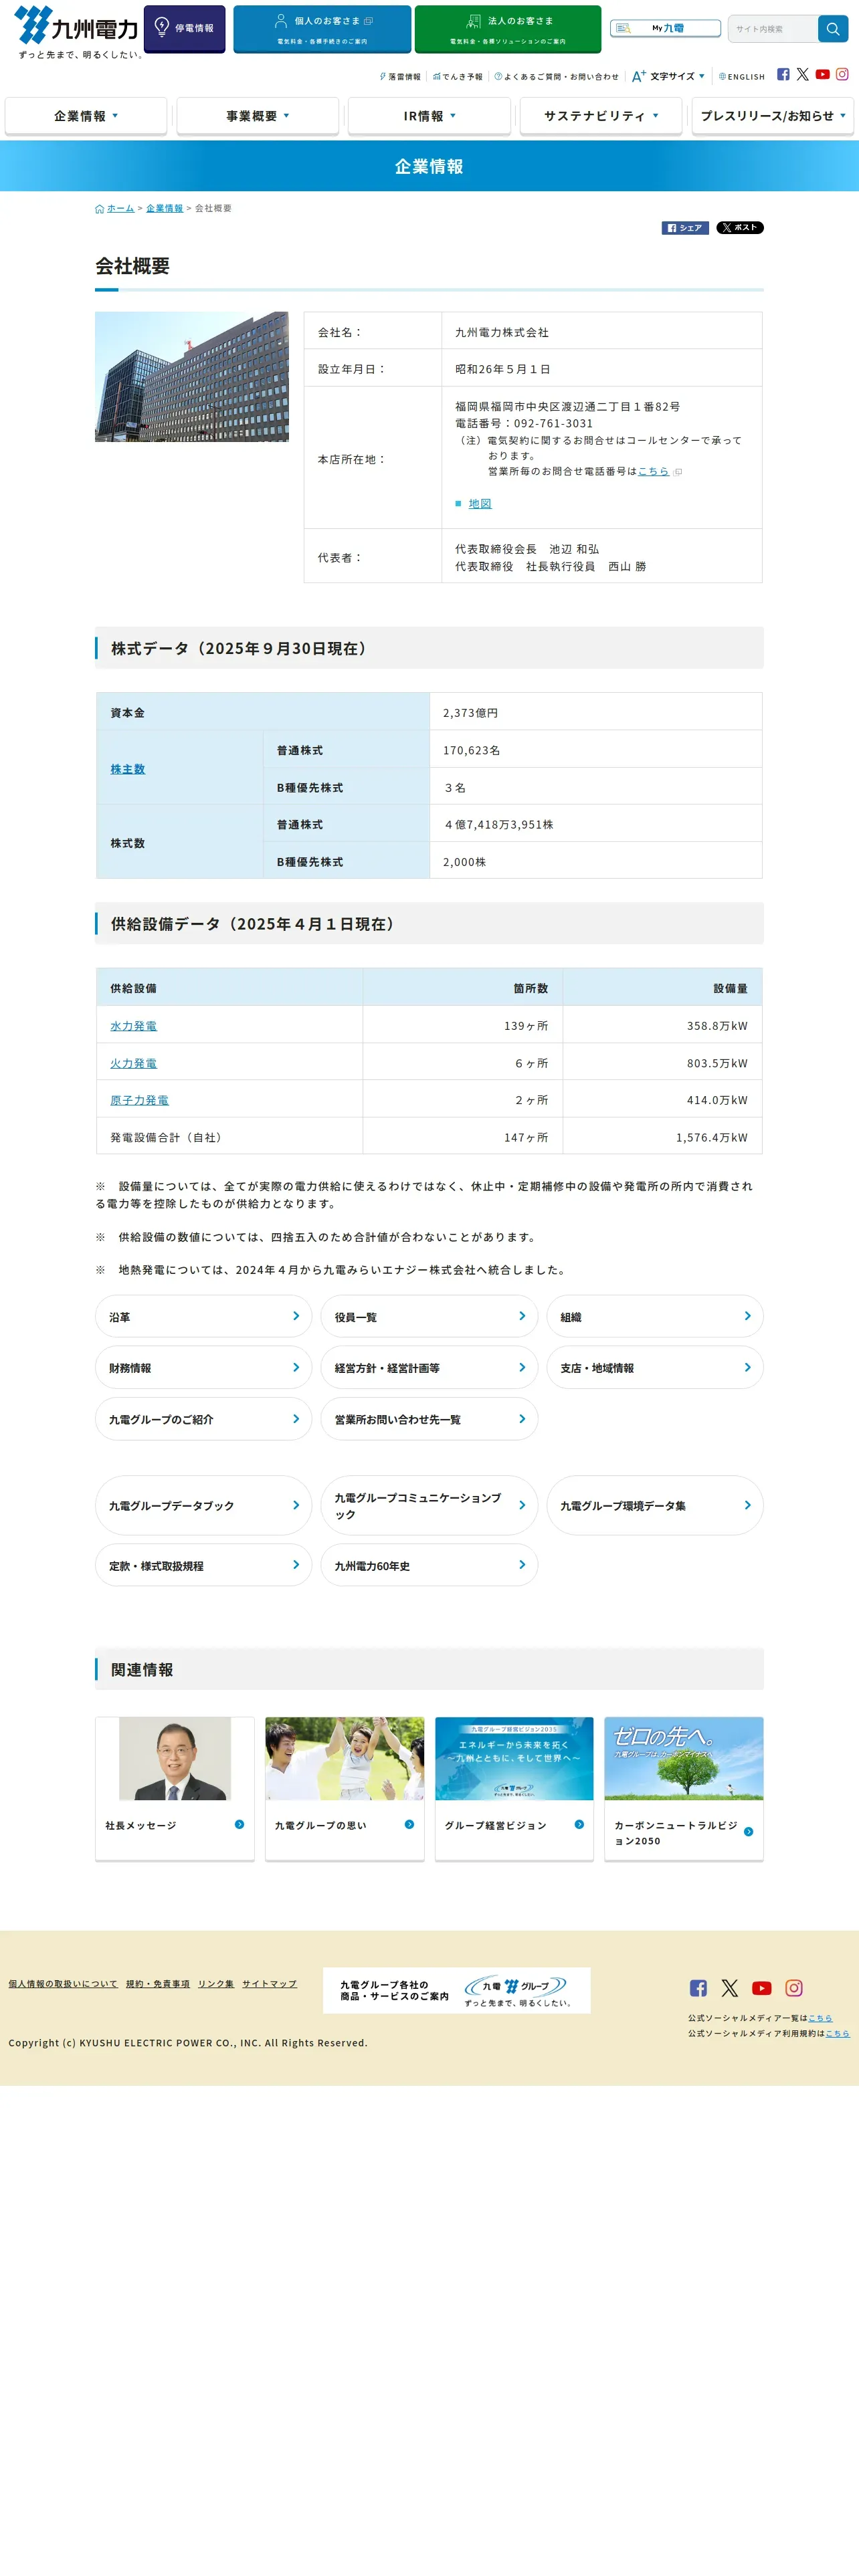Viewport: 859px width, 2576px height.
Task: Open Facebook icon in header
Action: (783, 74)
